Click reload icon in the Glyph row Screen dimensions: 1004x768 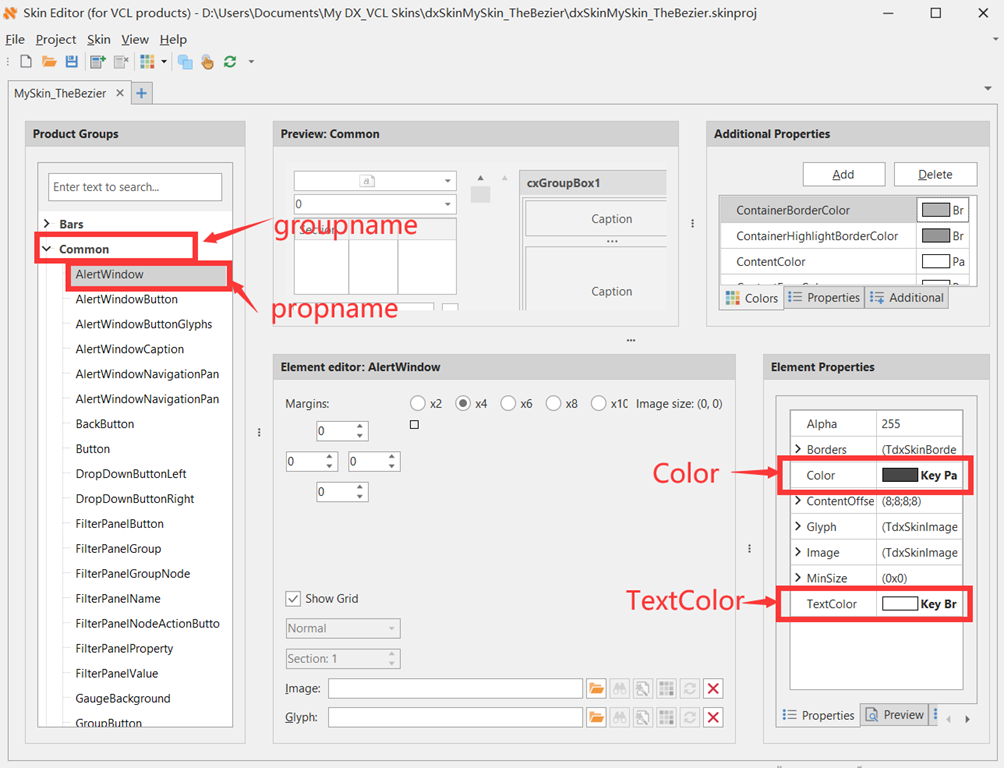[x=690, y=717]
